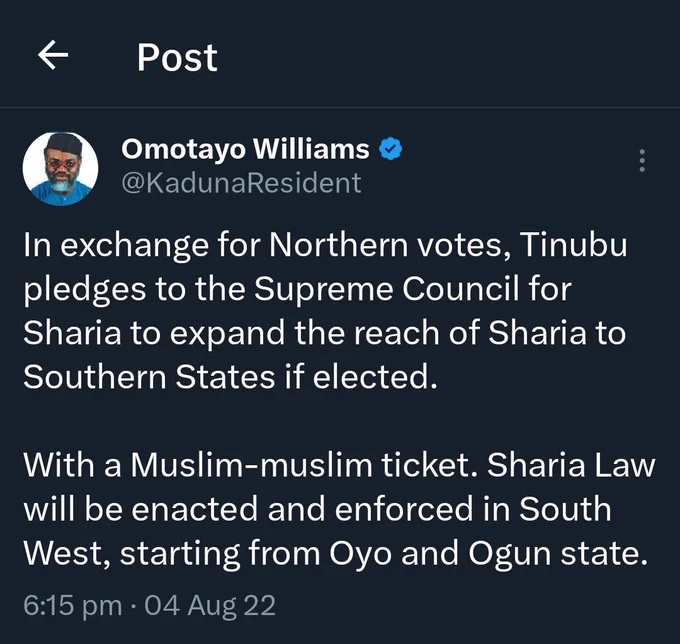Click the word Tinubu in the post

click(573, 245)
